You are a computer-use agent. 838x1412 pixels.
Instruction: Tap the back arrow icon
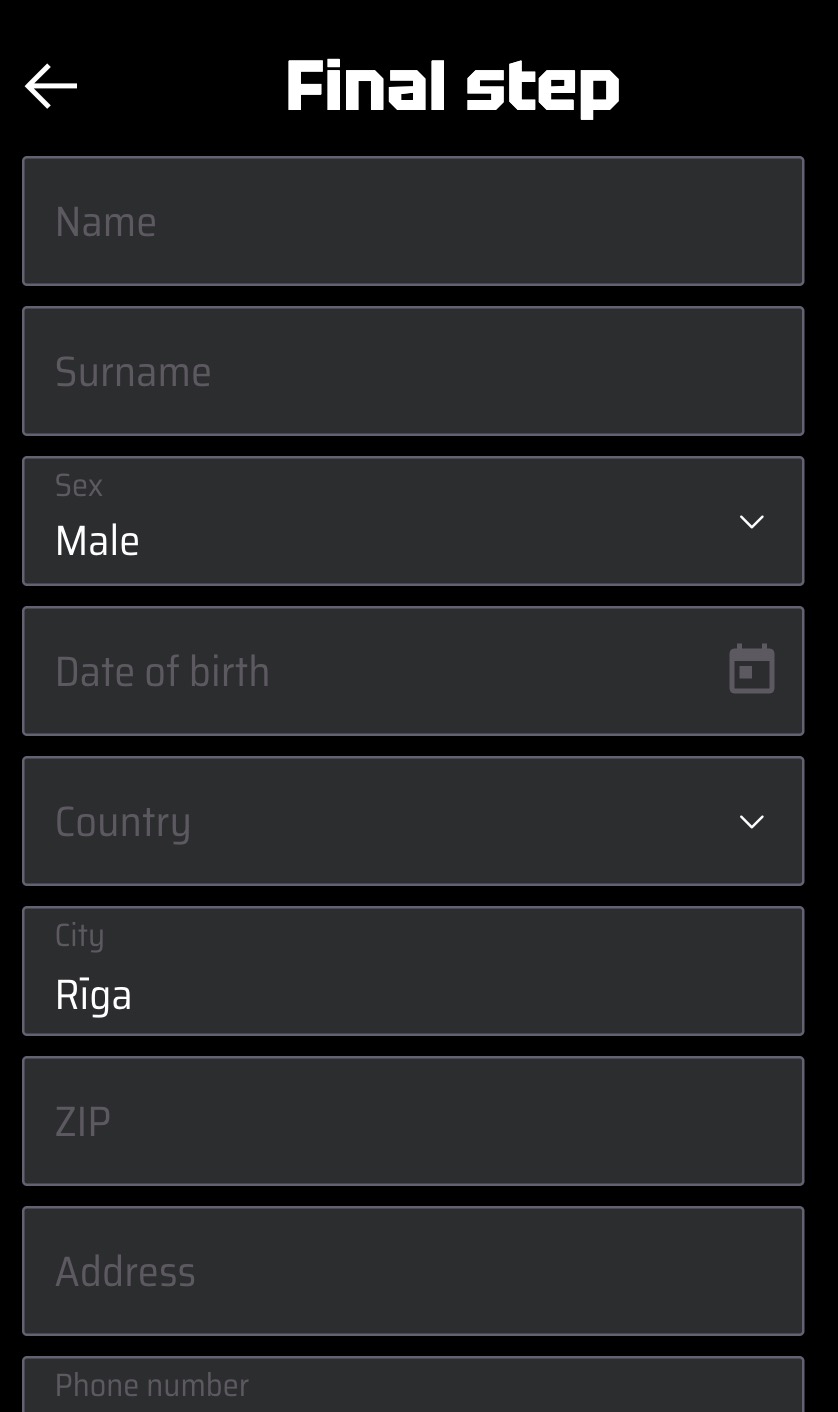click(51, 86)
